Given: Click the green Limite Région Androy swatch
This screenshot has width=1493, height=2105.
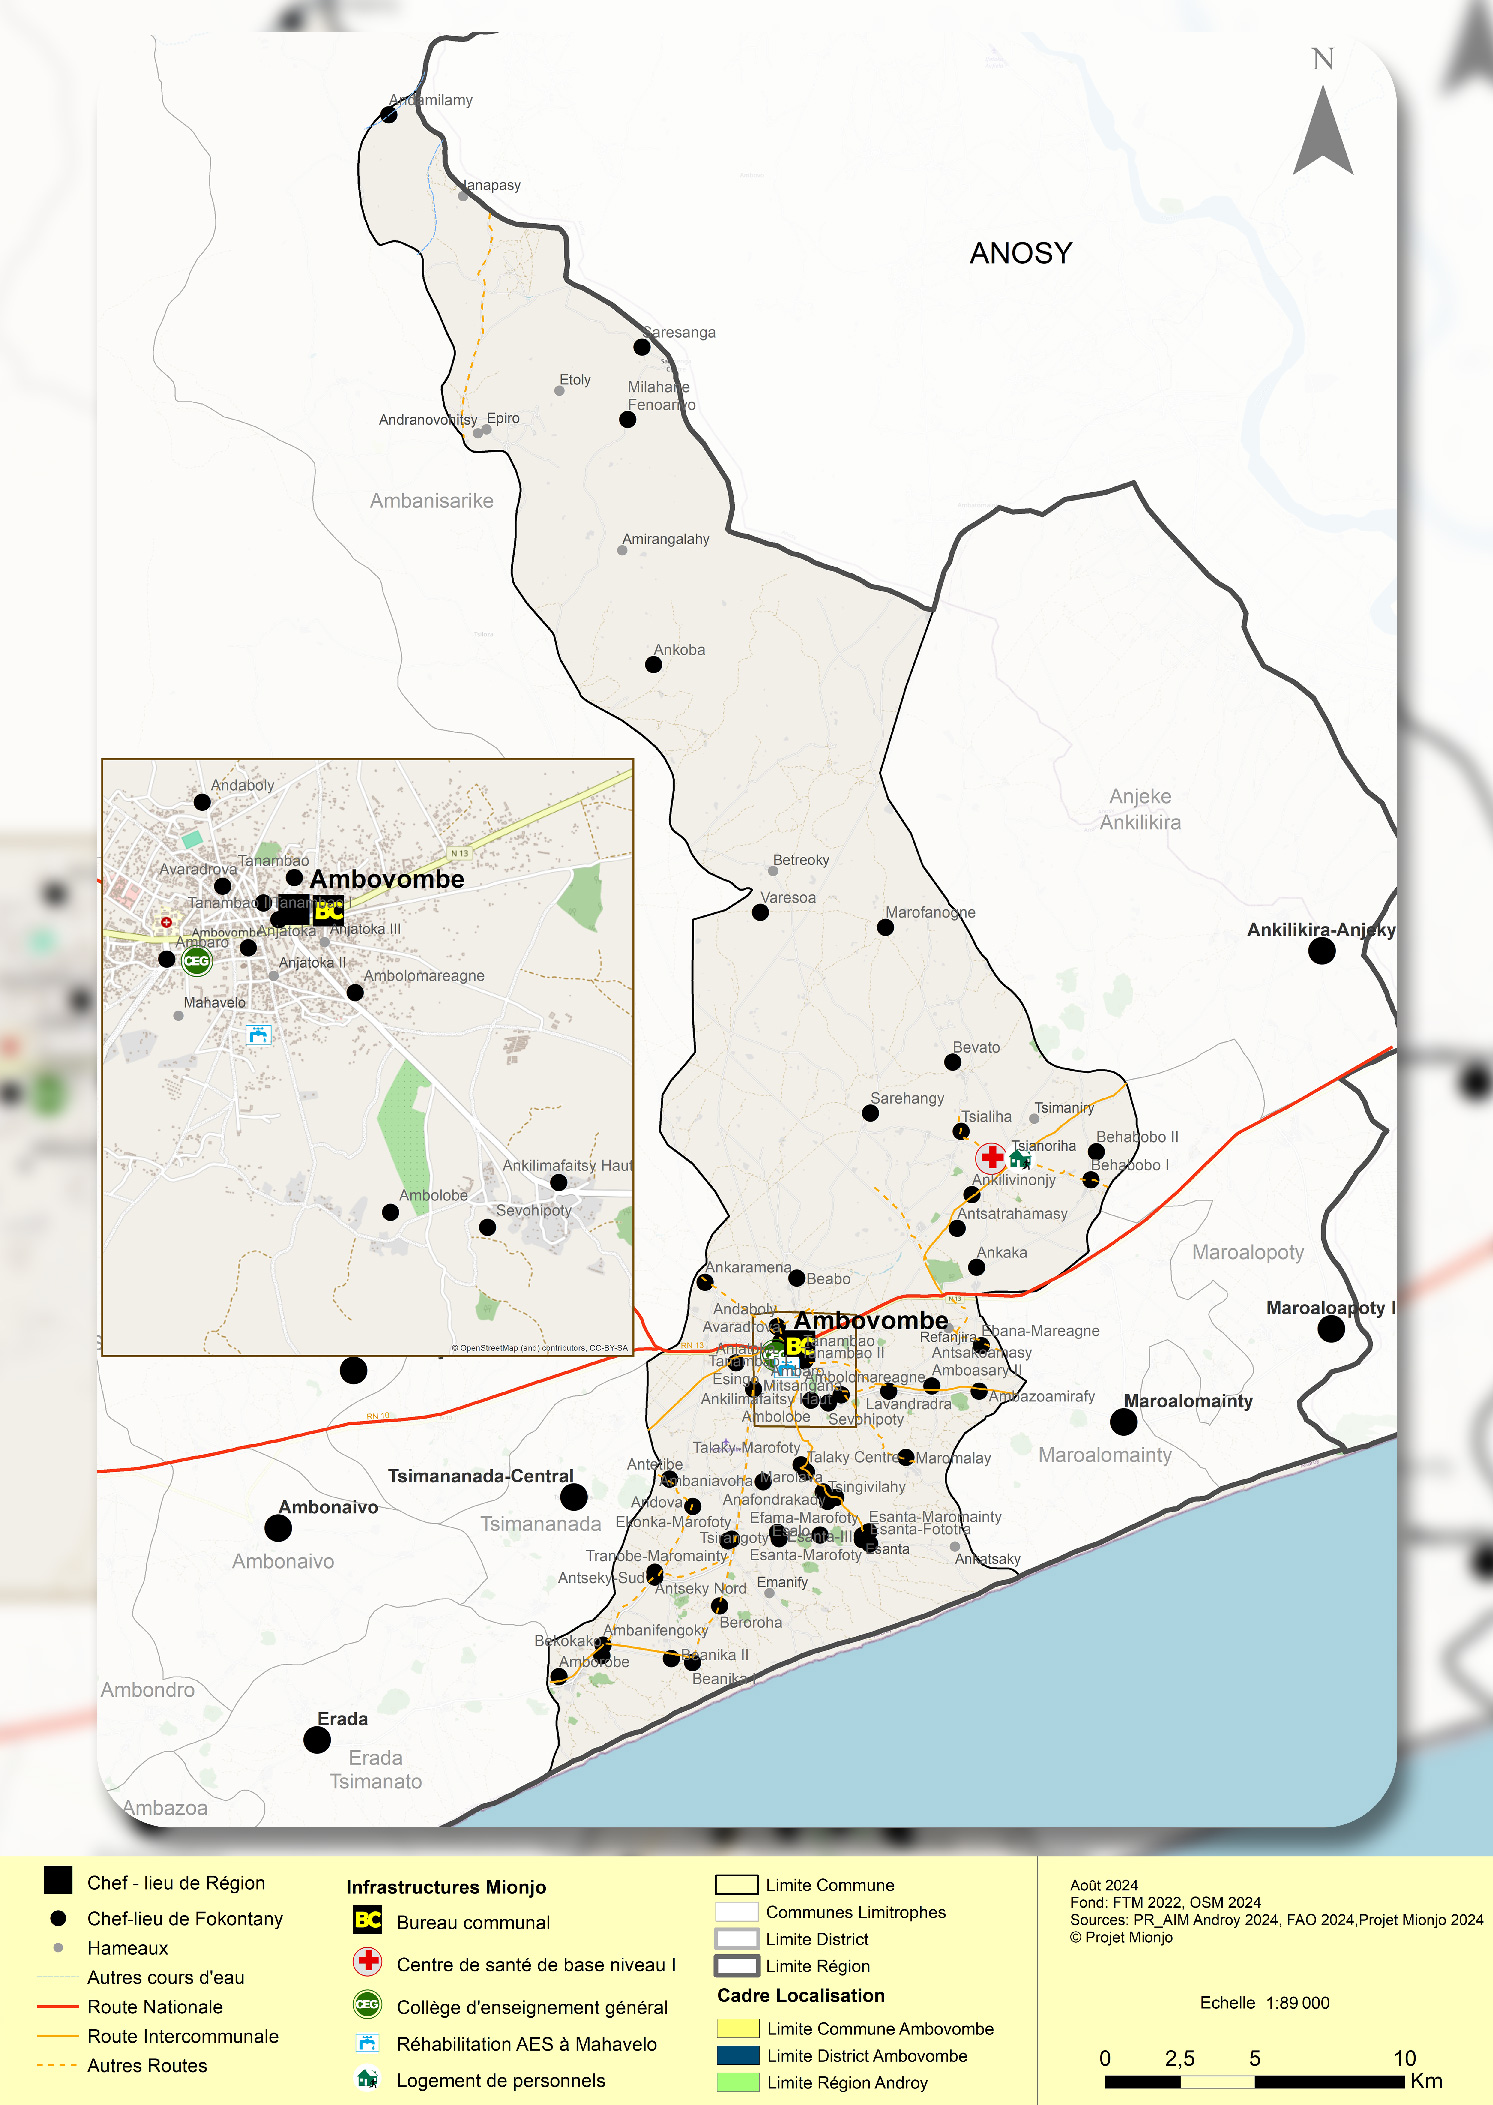Looking at the screenshot, I should [738, 2082].
